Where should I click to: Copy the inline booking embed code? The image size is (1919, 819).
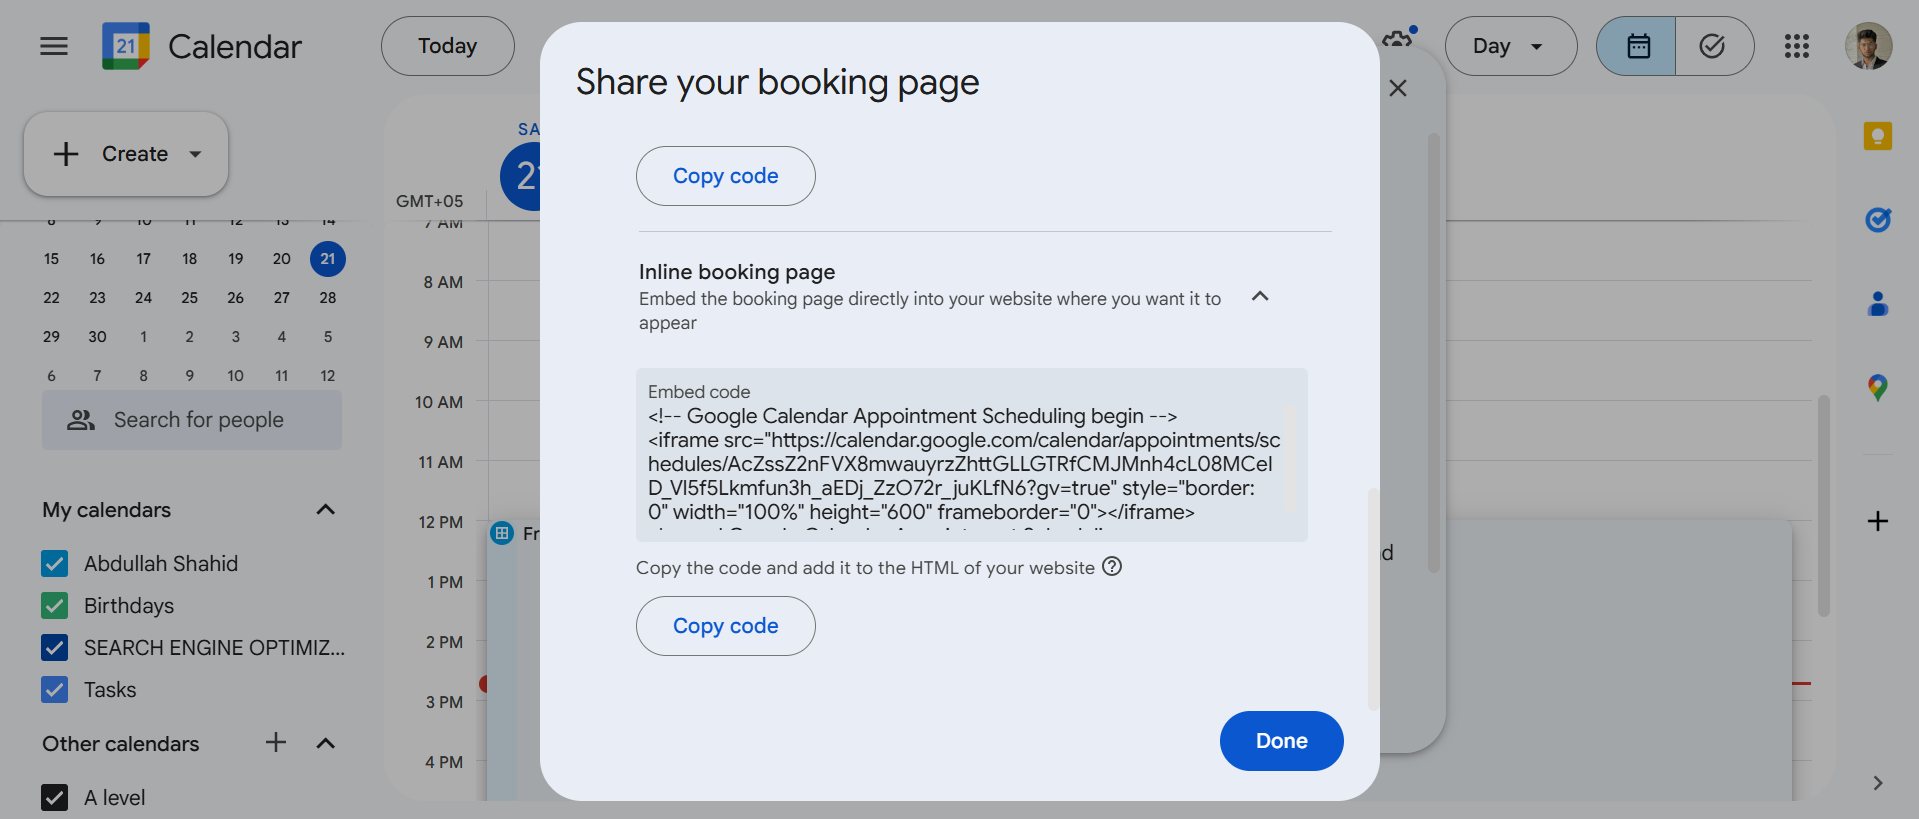coord(725,626)
